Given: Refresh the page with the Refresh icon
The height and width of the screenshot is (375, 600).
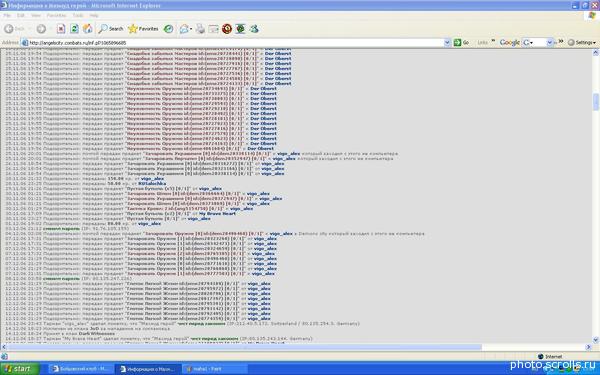Looking at the screenshot, I should (x=74, y=29).
